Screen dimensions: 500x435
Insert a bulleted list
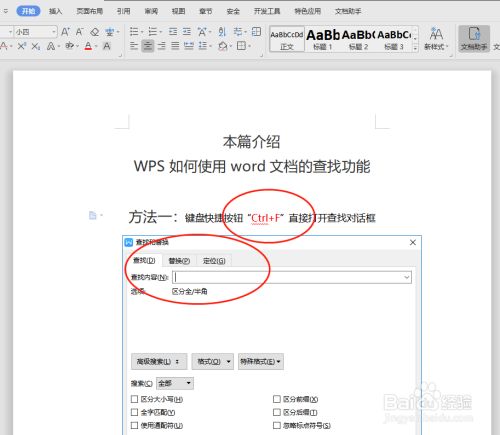coord(134,32)
